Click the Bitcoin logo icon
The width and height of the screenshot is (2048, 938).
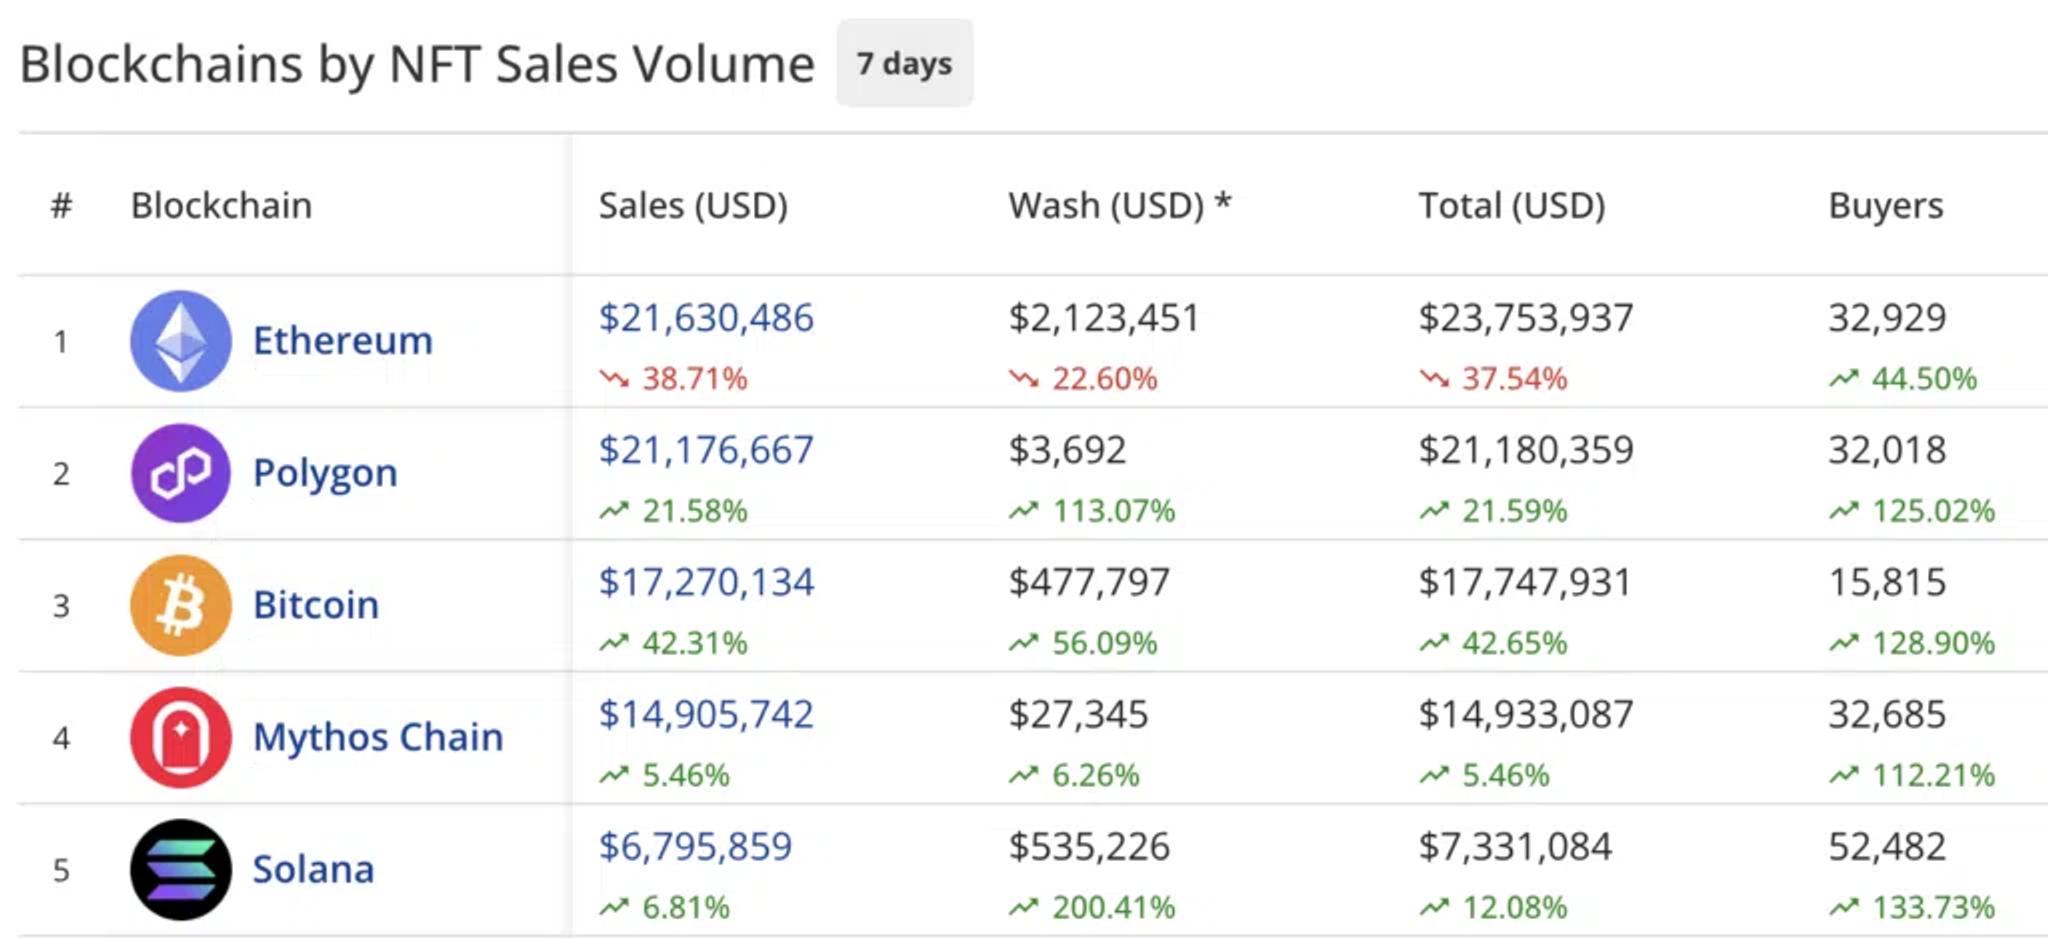pos(181,605)
